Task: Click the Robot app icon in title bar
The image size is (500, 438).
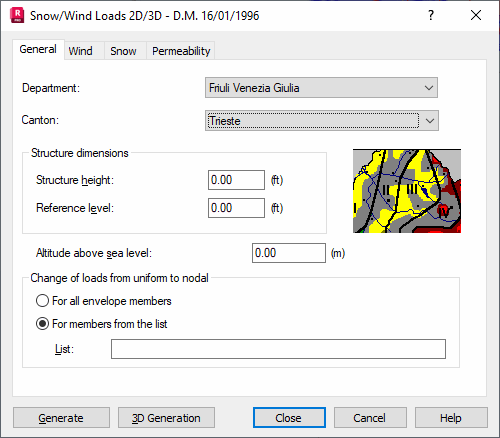Action: coord(17,16)
